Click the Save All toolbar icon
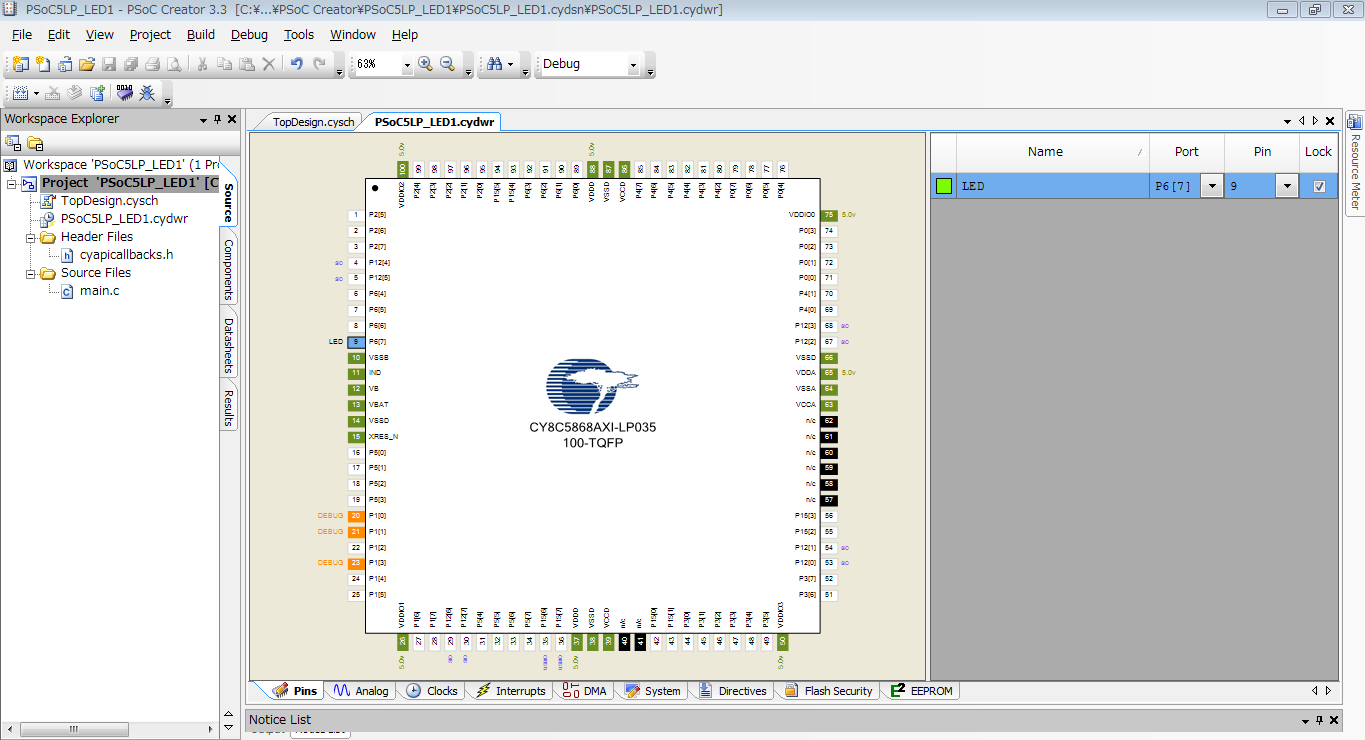The width and height of the screenshot is (1365, 740). tap(131, 64)
